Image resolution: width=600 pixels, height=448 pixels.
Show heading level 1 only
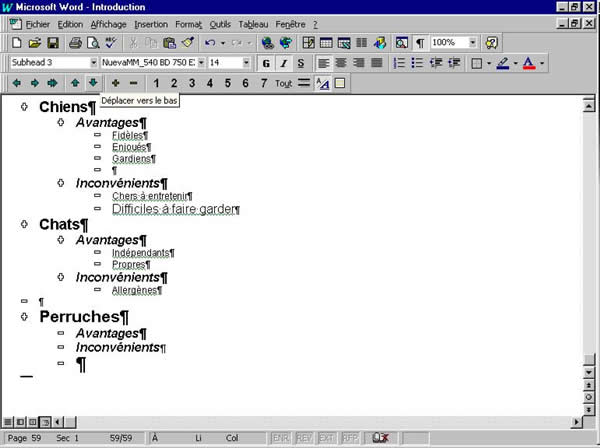tap(156, 83)
